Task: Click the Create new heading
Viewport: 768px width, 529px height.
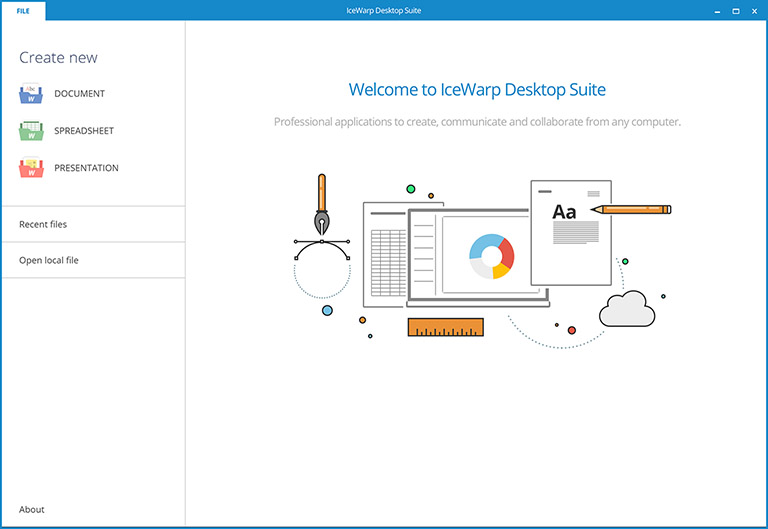Action: click(x=58, y=58)
